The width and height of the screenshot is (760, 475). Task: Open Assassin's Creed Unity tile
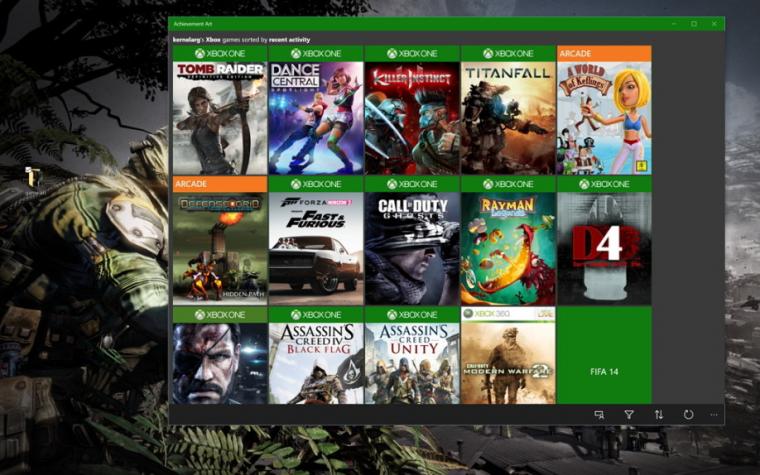tap(412, 355)
